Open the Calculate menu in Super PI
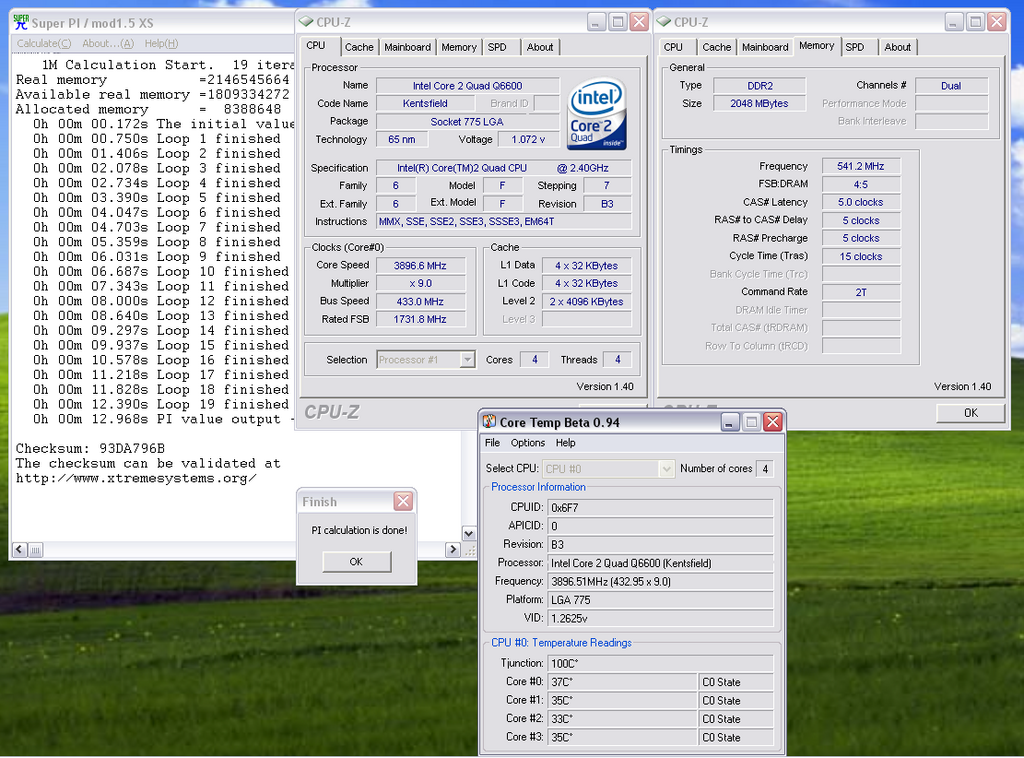The width and height of the screenshot is (1024, 758). (x=44, y=44)
